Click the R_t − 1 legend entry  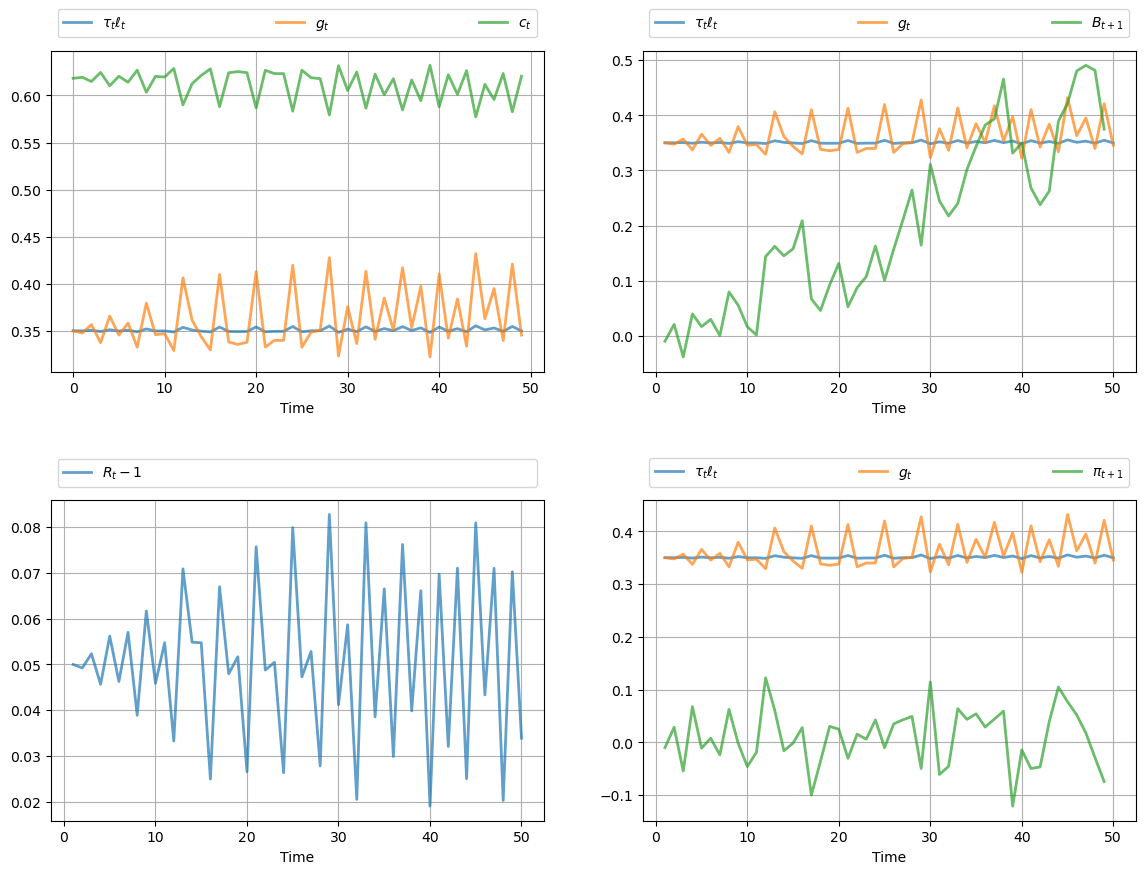pos(121,472)
